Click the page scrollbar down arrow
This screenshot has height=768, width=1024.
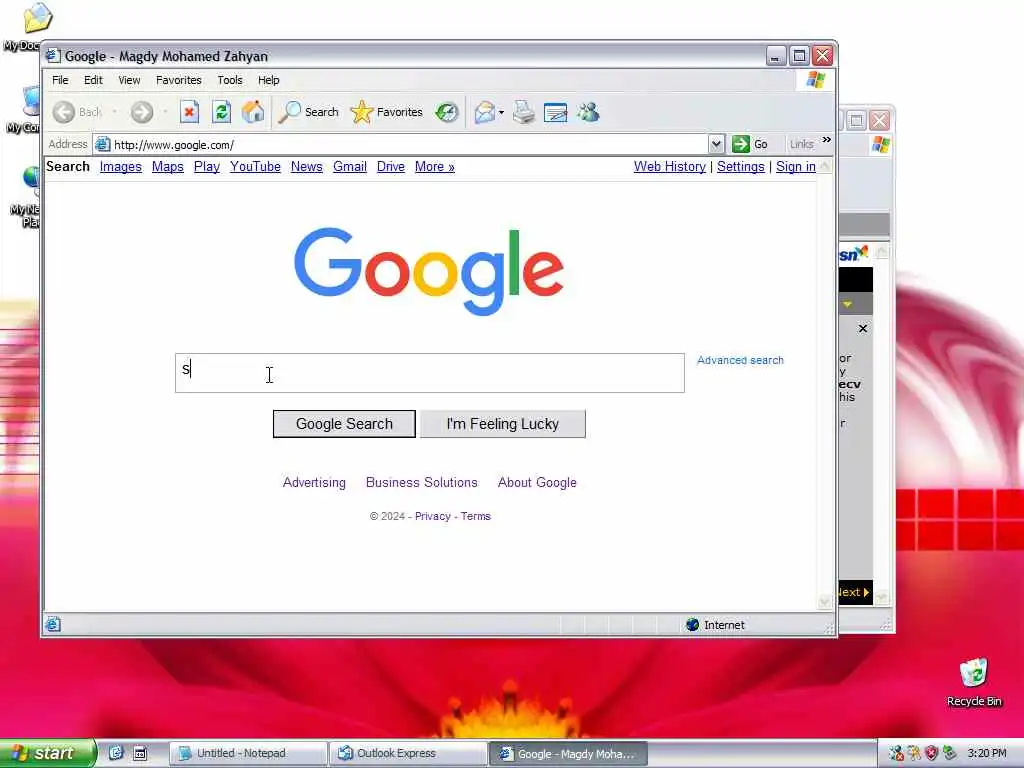825,601
